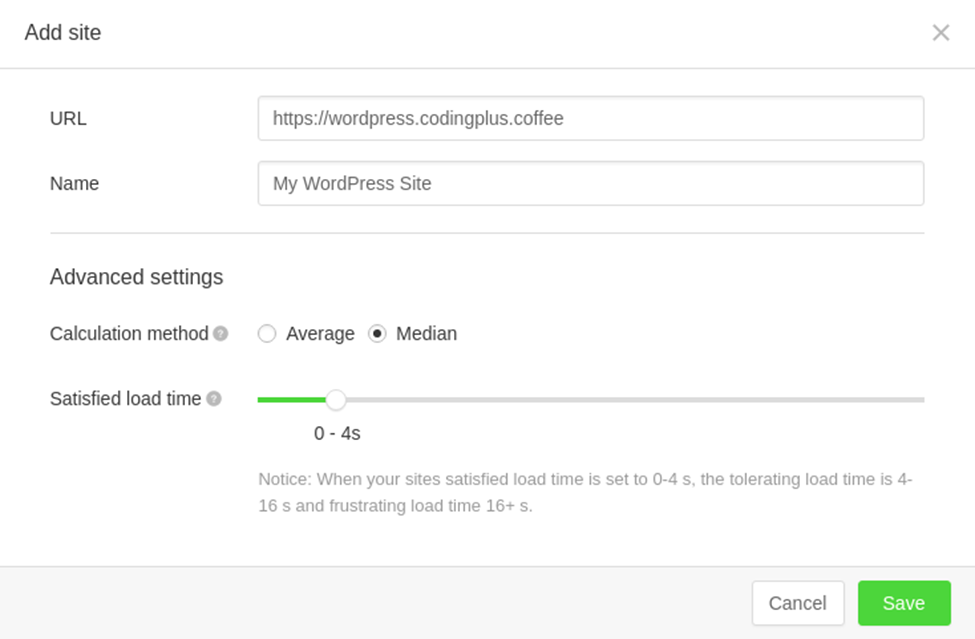Click the 'Advanced settings' heading
975x639 pixels.
(x=136, y=277)
